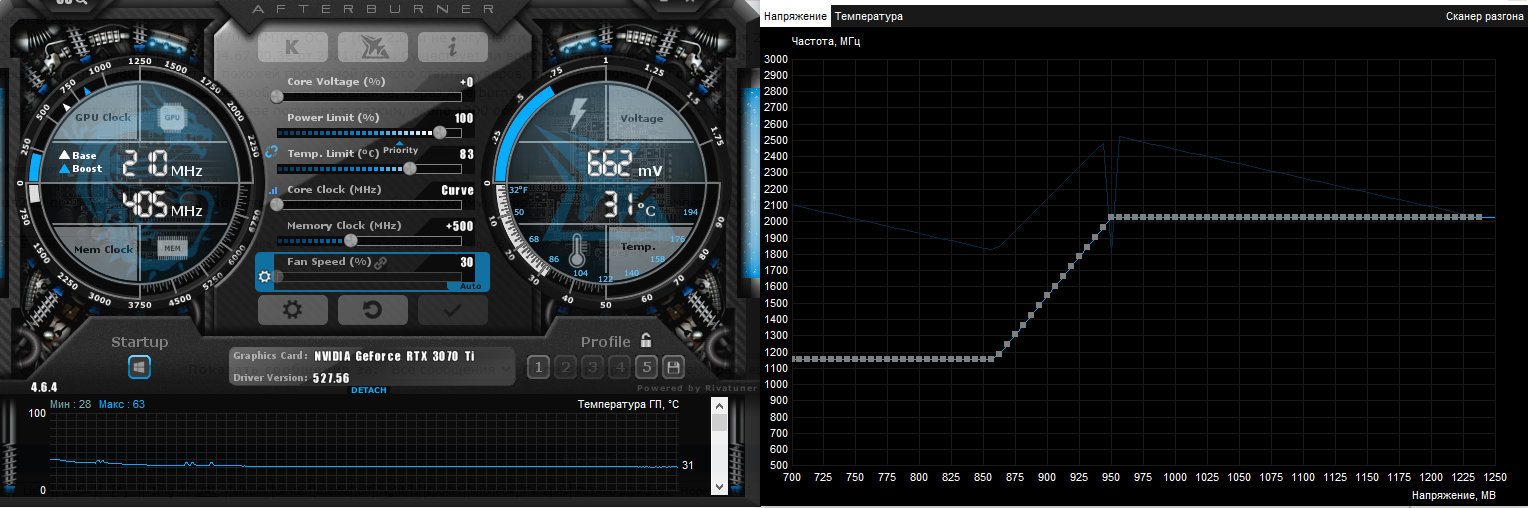Reset settings to default with circular arrow
This screenshot has height=508, width=1528.
point(372,309)
